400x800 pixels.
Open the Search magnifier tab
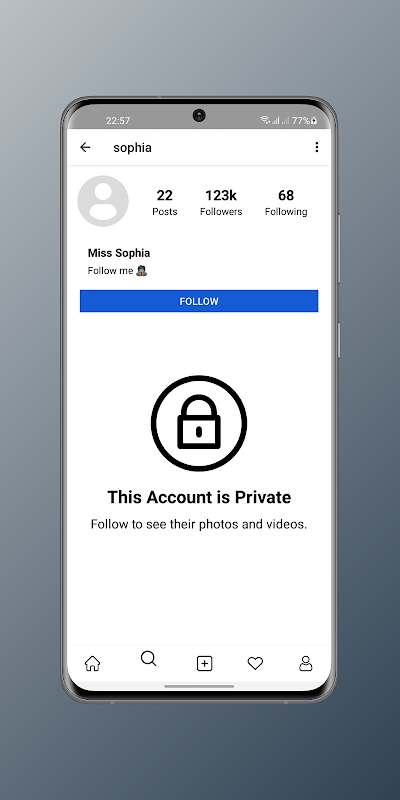pyautogui.click(x=148, y=659)
